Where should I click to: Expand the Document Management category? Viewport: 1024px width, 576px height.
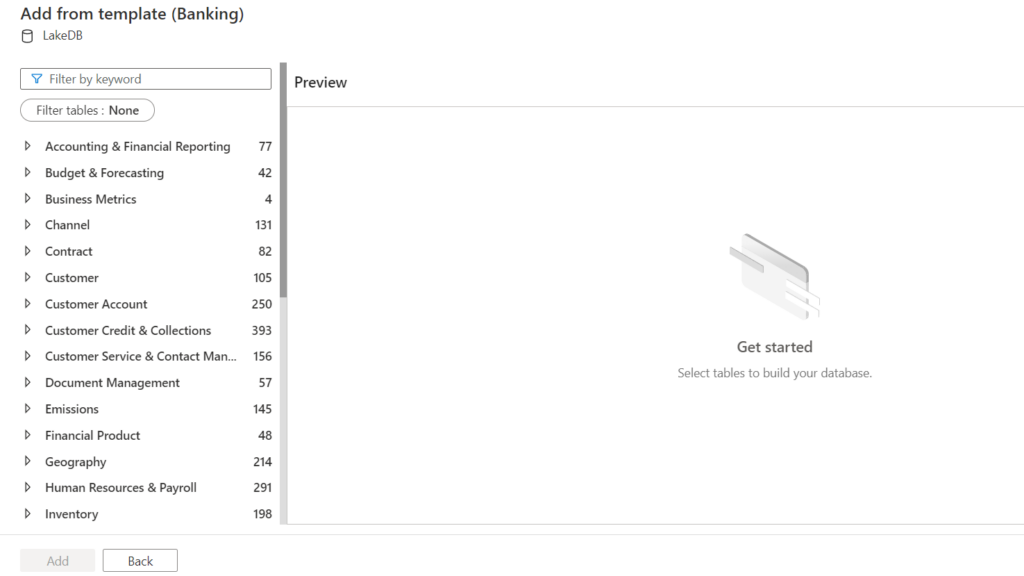27,382
